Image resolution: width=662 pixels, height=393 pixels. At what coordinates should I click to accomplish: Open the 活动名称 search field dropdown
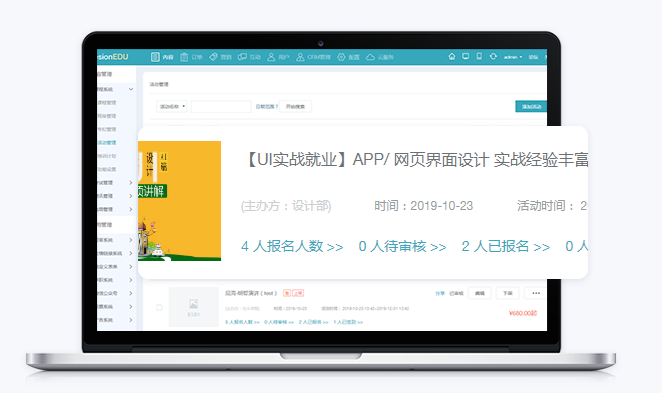(x=171, y=106)
